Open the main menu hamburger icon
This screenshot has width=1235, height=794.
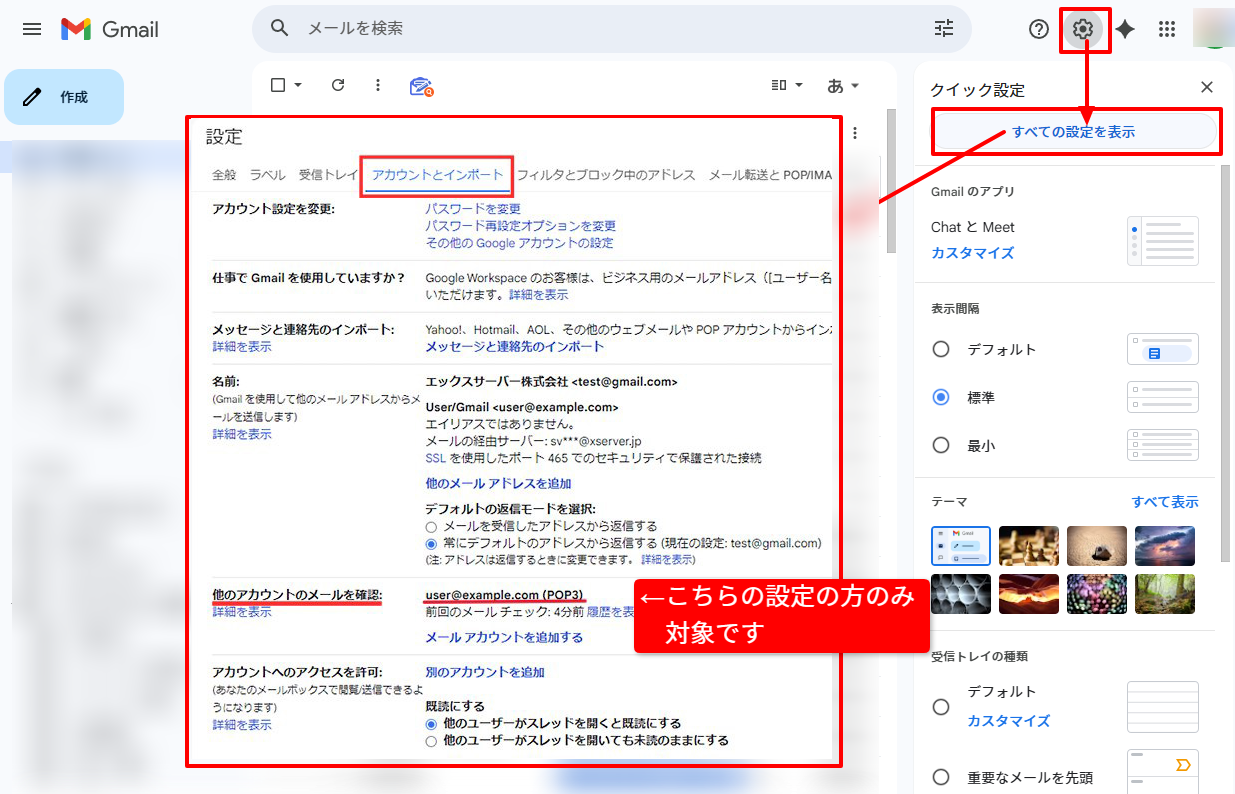coord(32,29)
